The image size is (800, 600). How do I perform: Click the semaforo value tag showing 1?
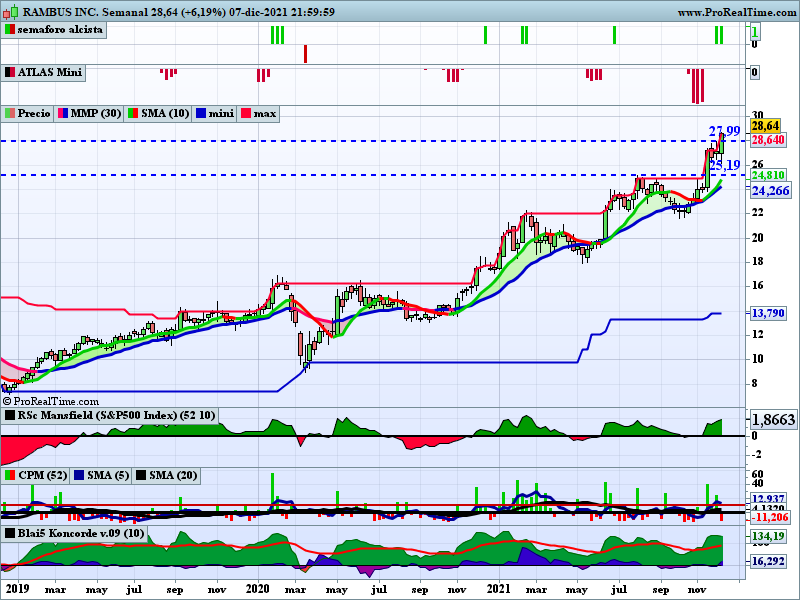tap(755, 33)
